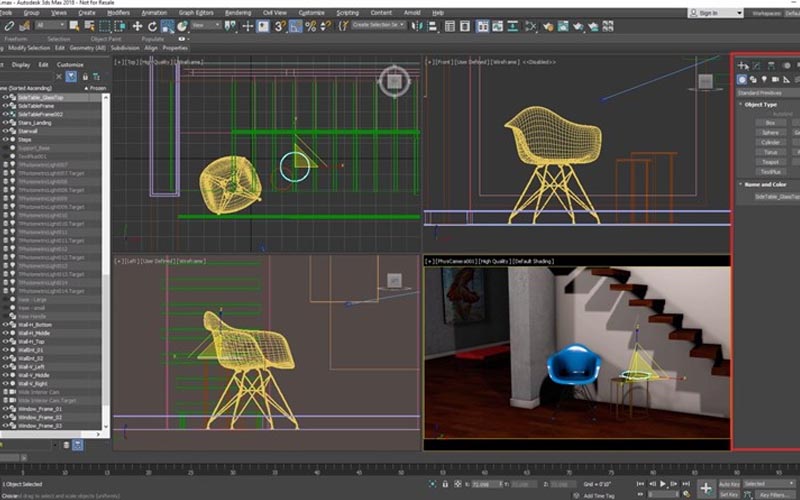Image resolution: width=800 pixels, height=500 pixels.
Task: Activate the Select and Scale tool
Action: [167, 26]
